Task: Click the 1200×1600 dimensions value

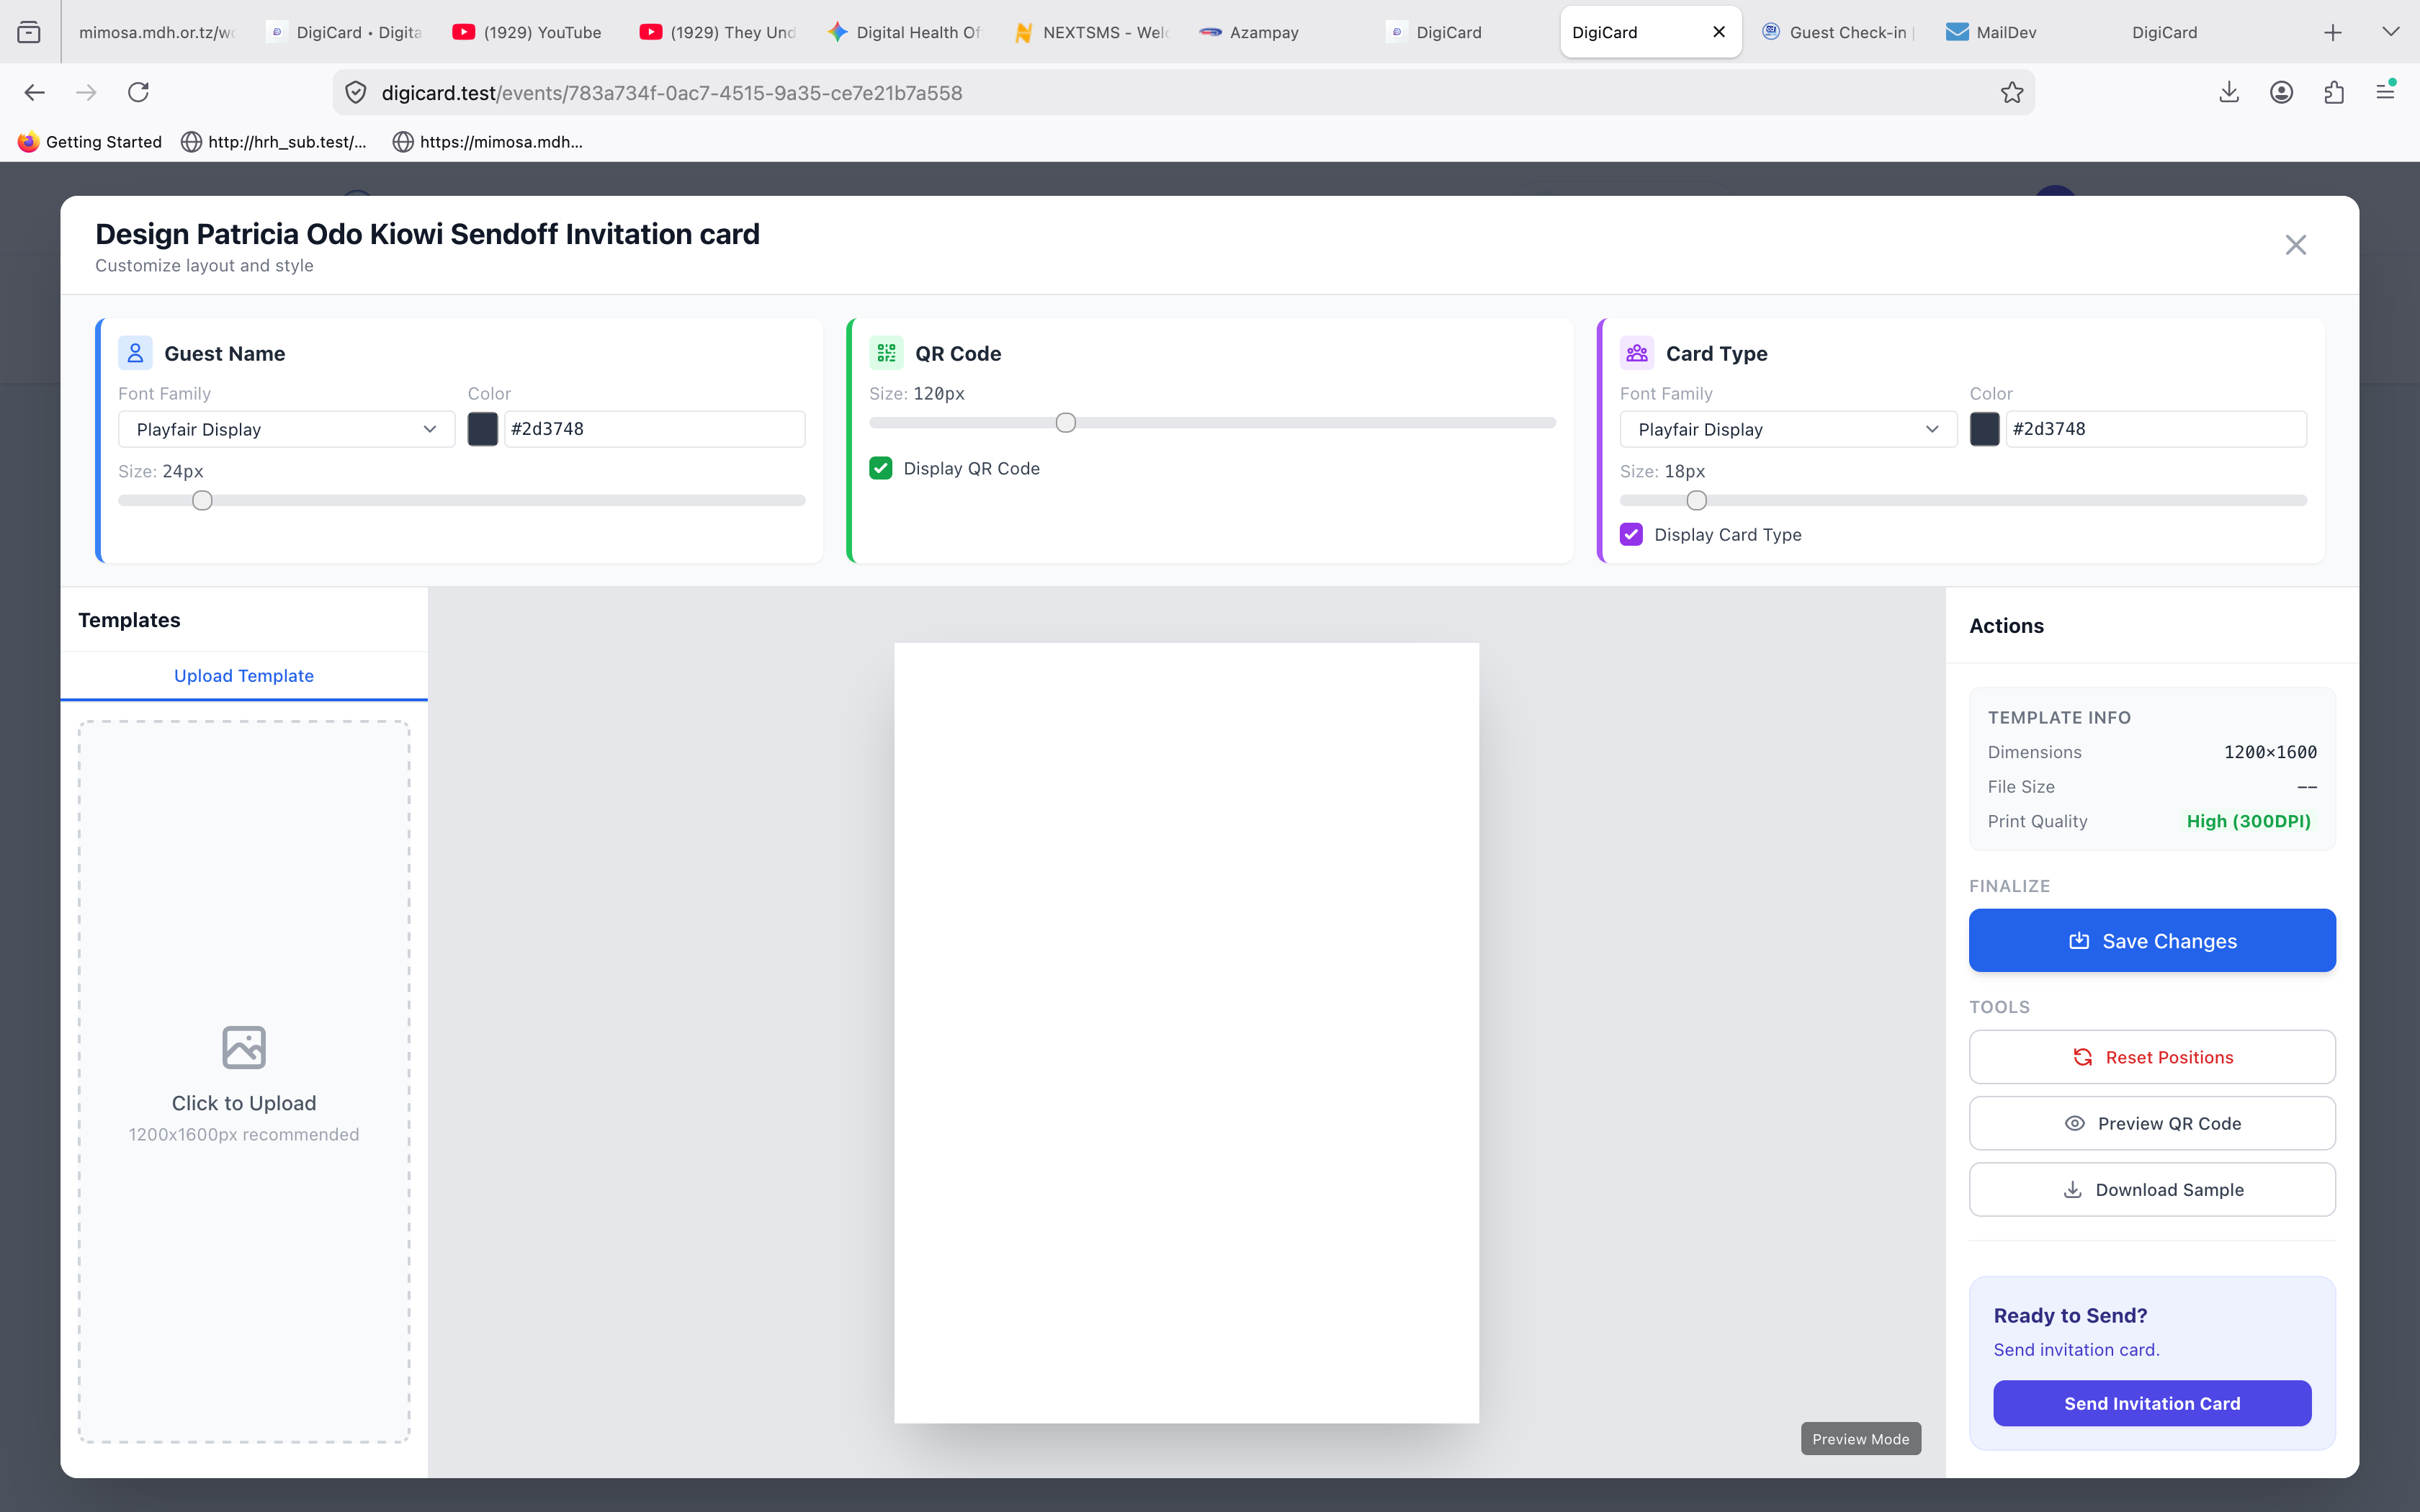Action: (2270, 752)
